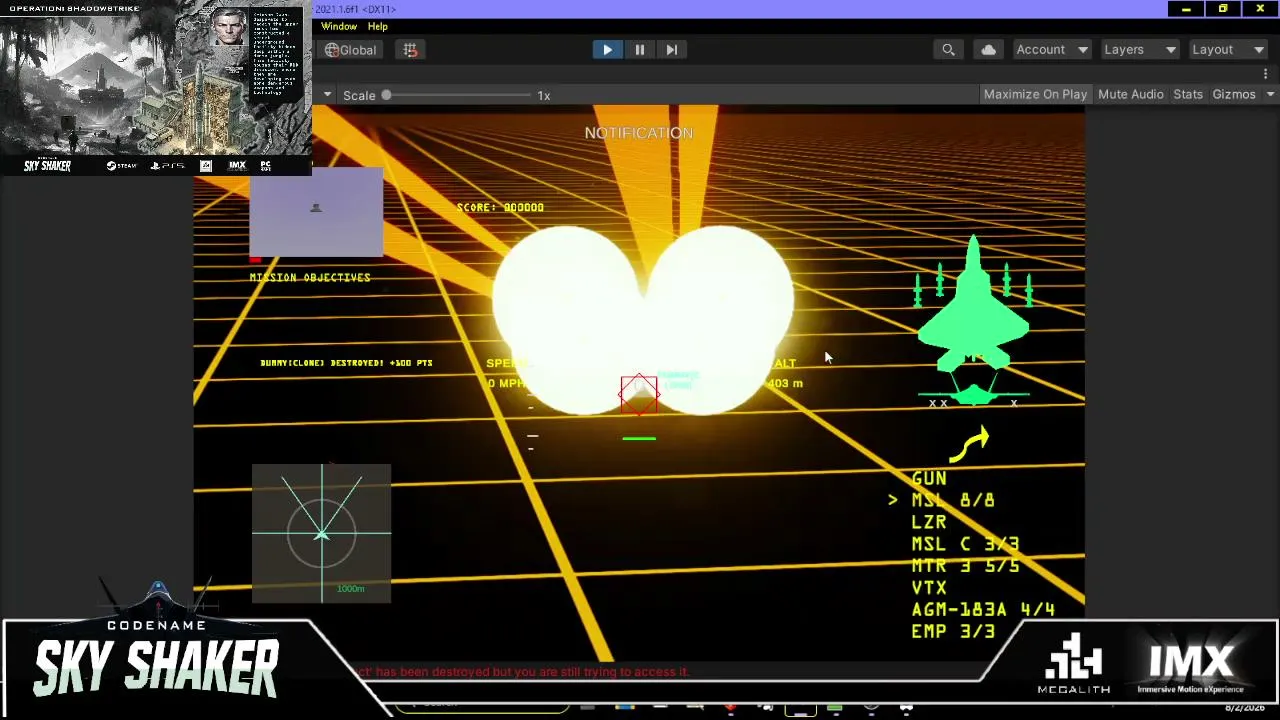This screenshot has width=1280, height=720.
Task: Click the grey camera preview panel
Action: pos(316,212)
